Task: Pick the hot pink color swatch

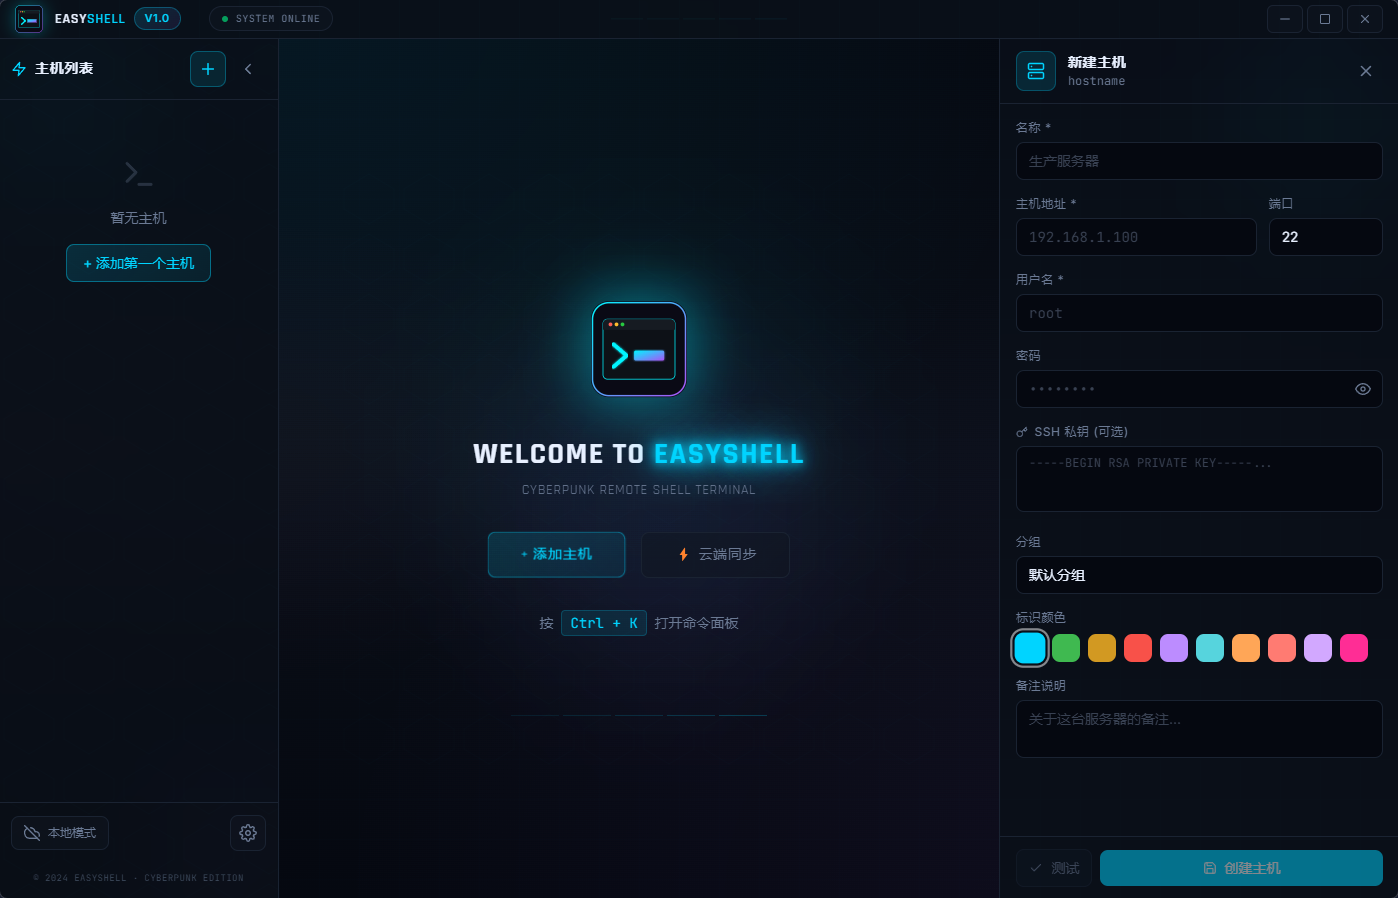Action: coord(1354,648)
